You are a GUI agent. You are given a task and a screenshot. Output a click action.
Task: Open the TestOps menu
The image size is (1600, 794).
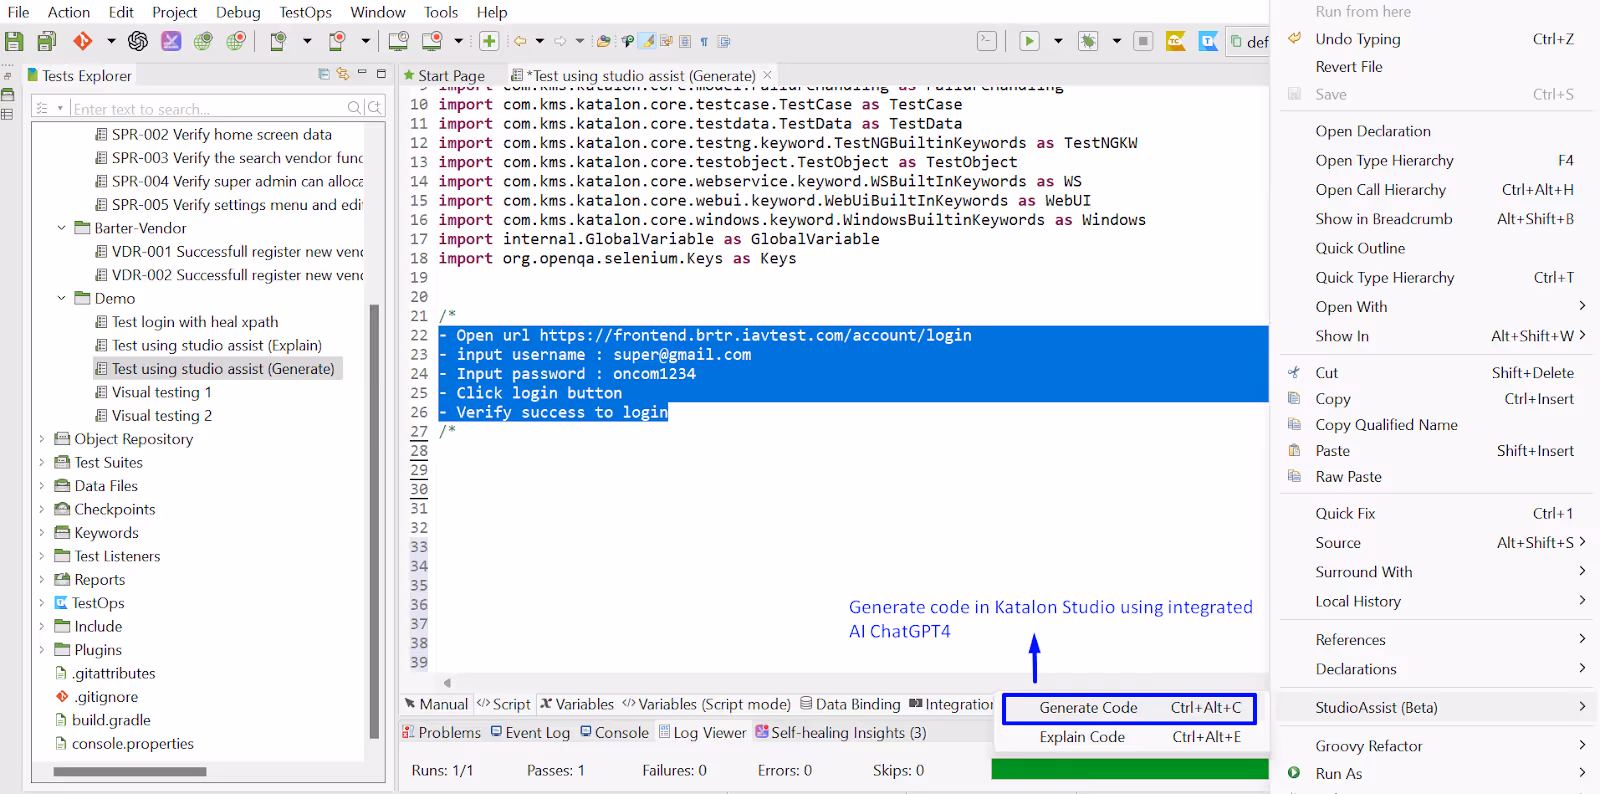305,12
